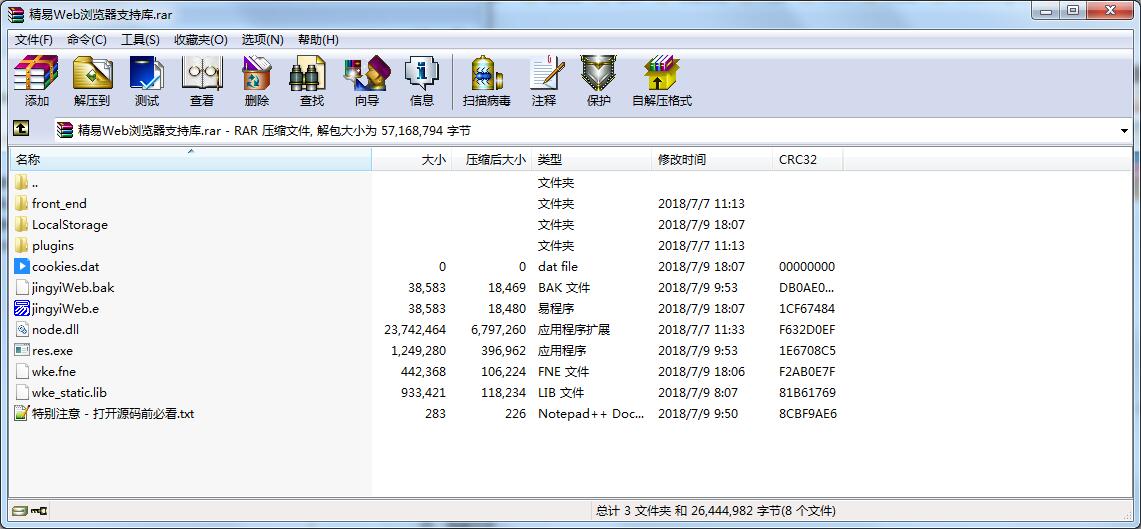This screenshot has height=529, width=1141.
Task: Click the BAK 文件 type cell
Action: 563,287
